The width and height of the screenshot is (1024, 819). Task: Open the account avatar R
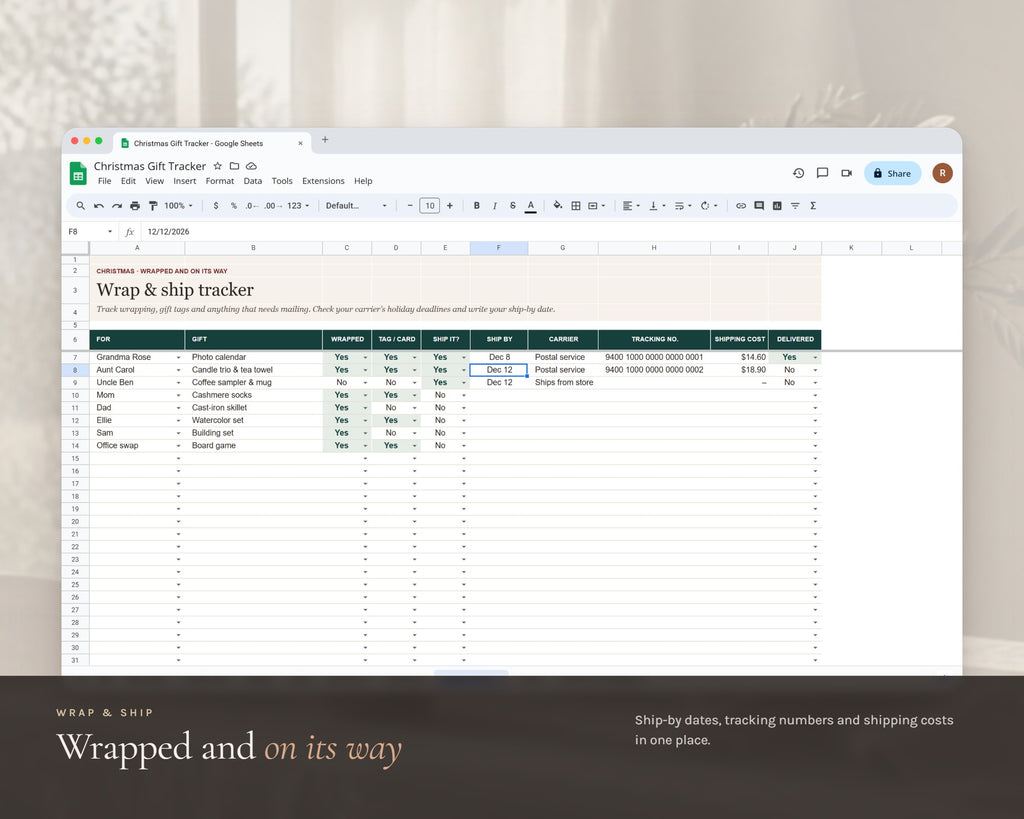pos(942,173)
